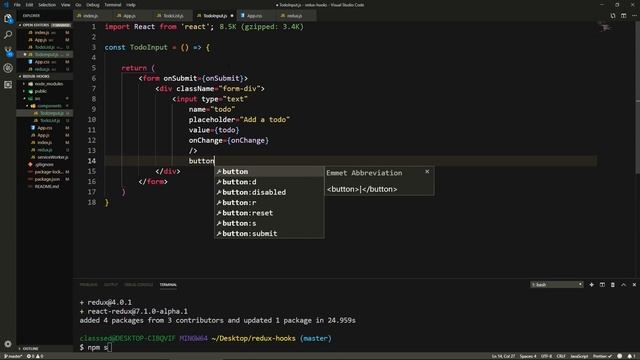
Task: Split the terminal panel
Action: (602, 284)
